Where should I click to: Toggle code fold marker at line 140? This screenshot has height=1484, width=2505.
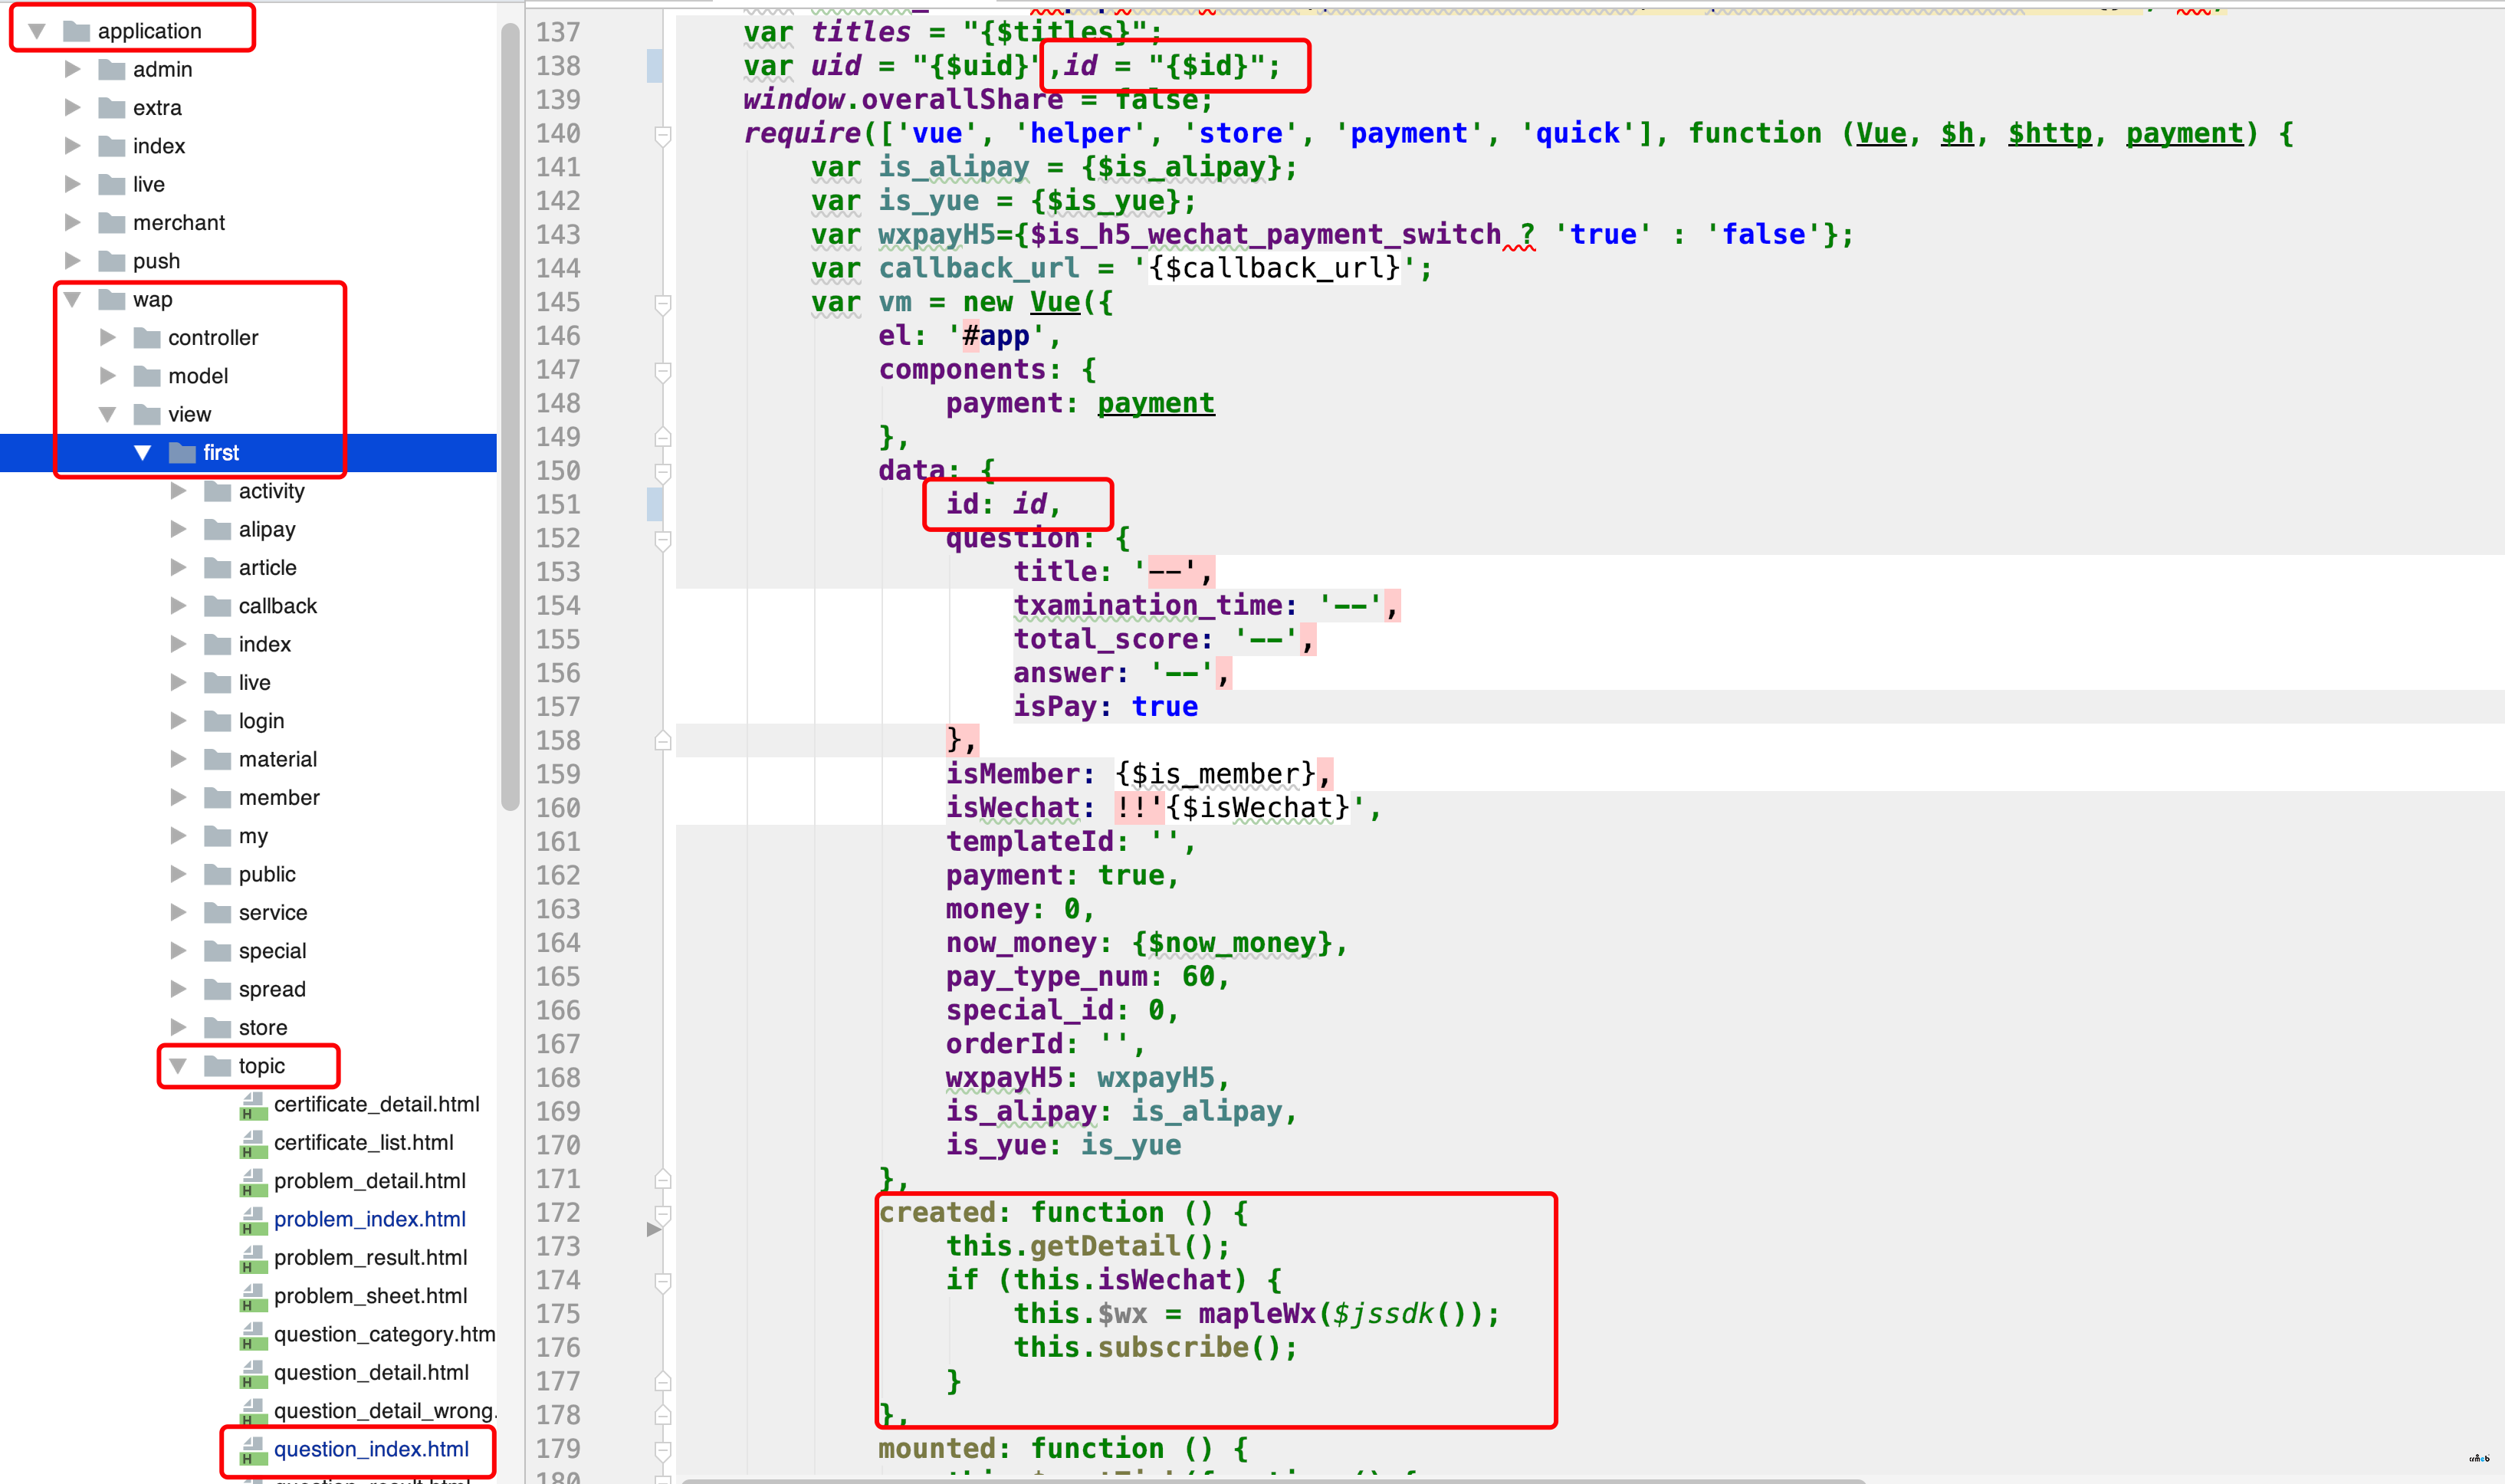(x=662, y=134)
